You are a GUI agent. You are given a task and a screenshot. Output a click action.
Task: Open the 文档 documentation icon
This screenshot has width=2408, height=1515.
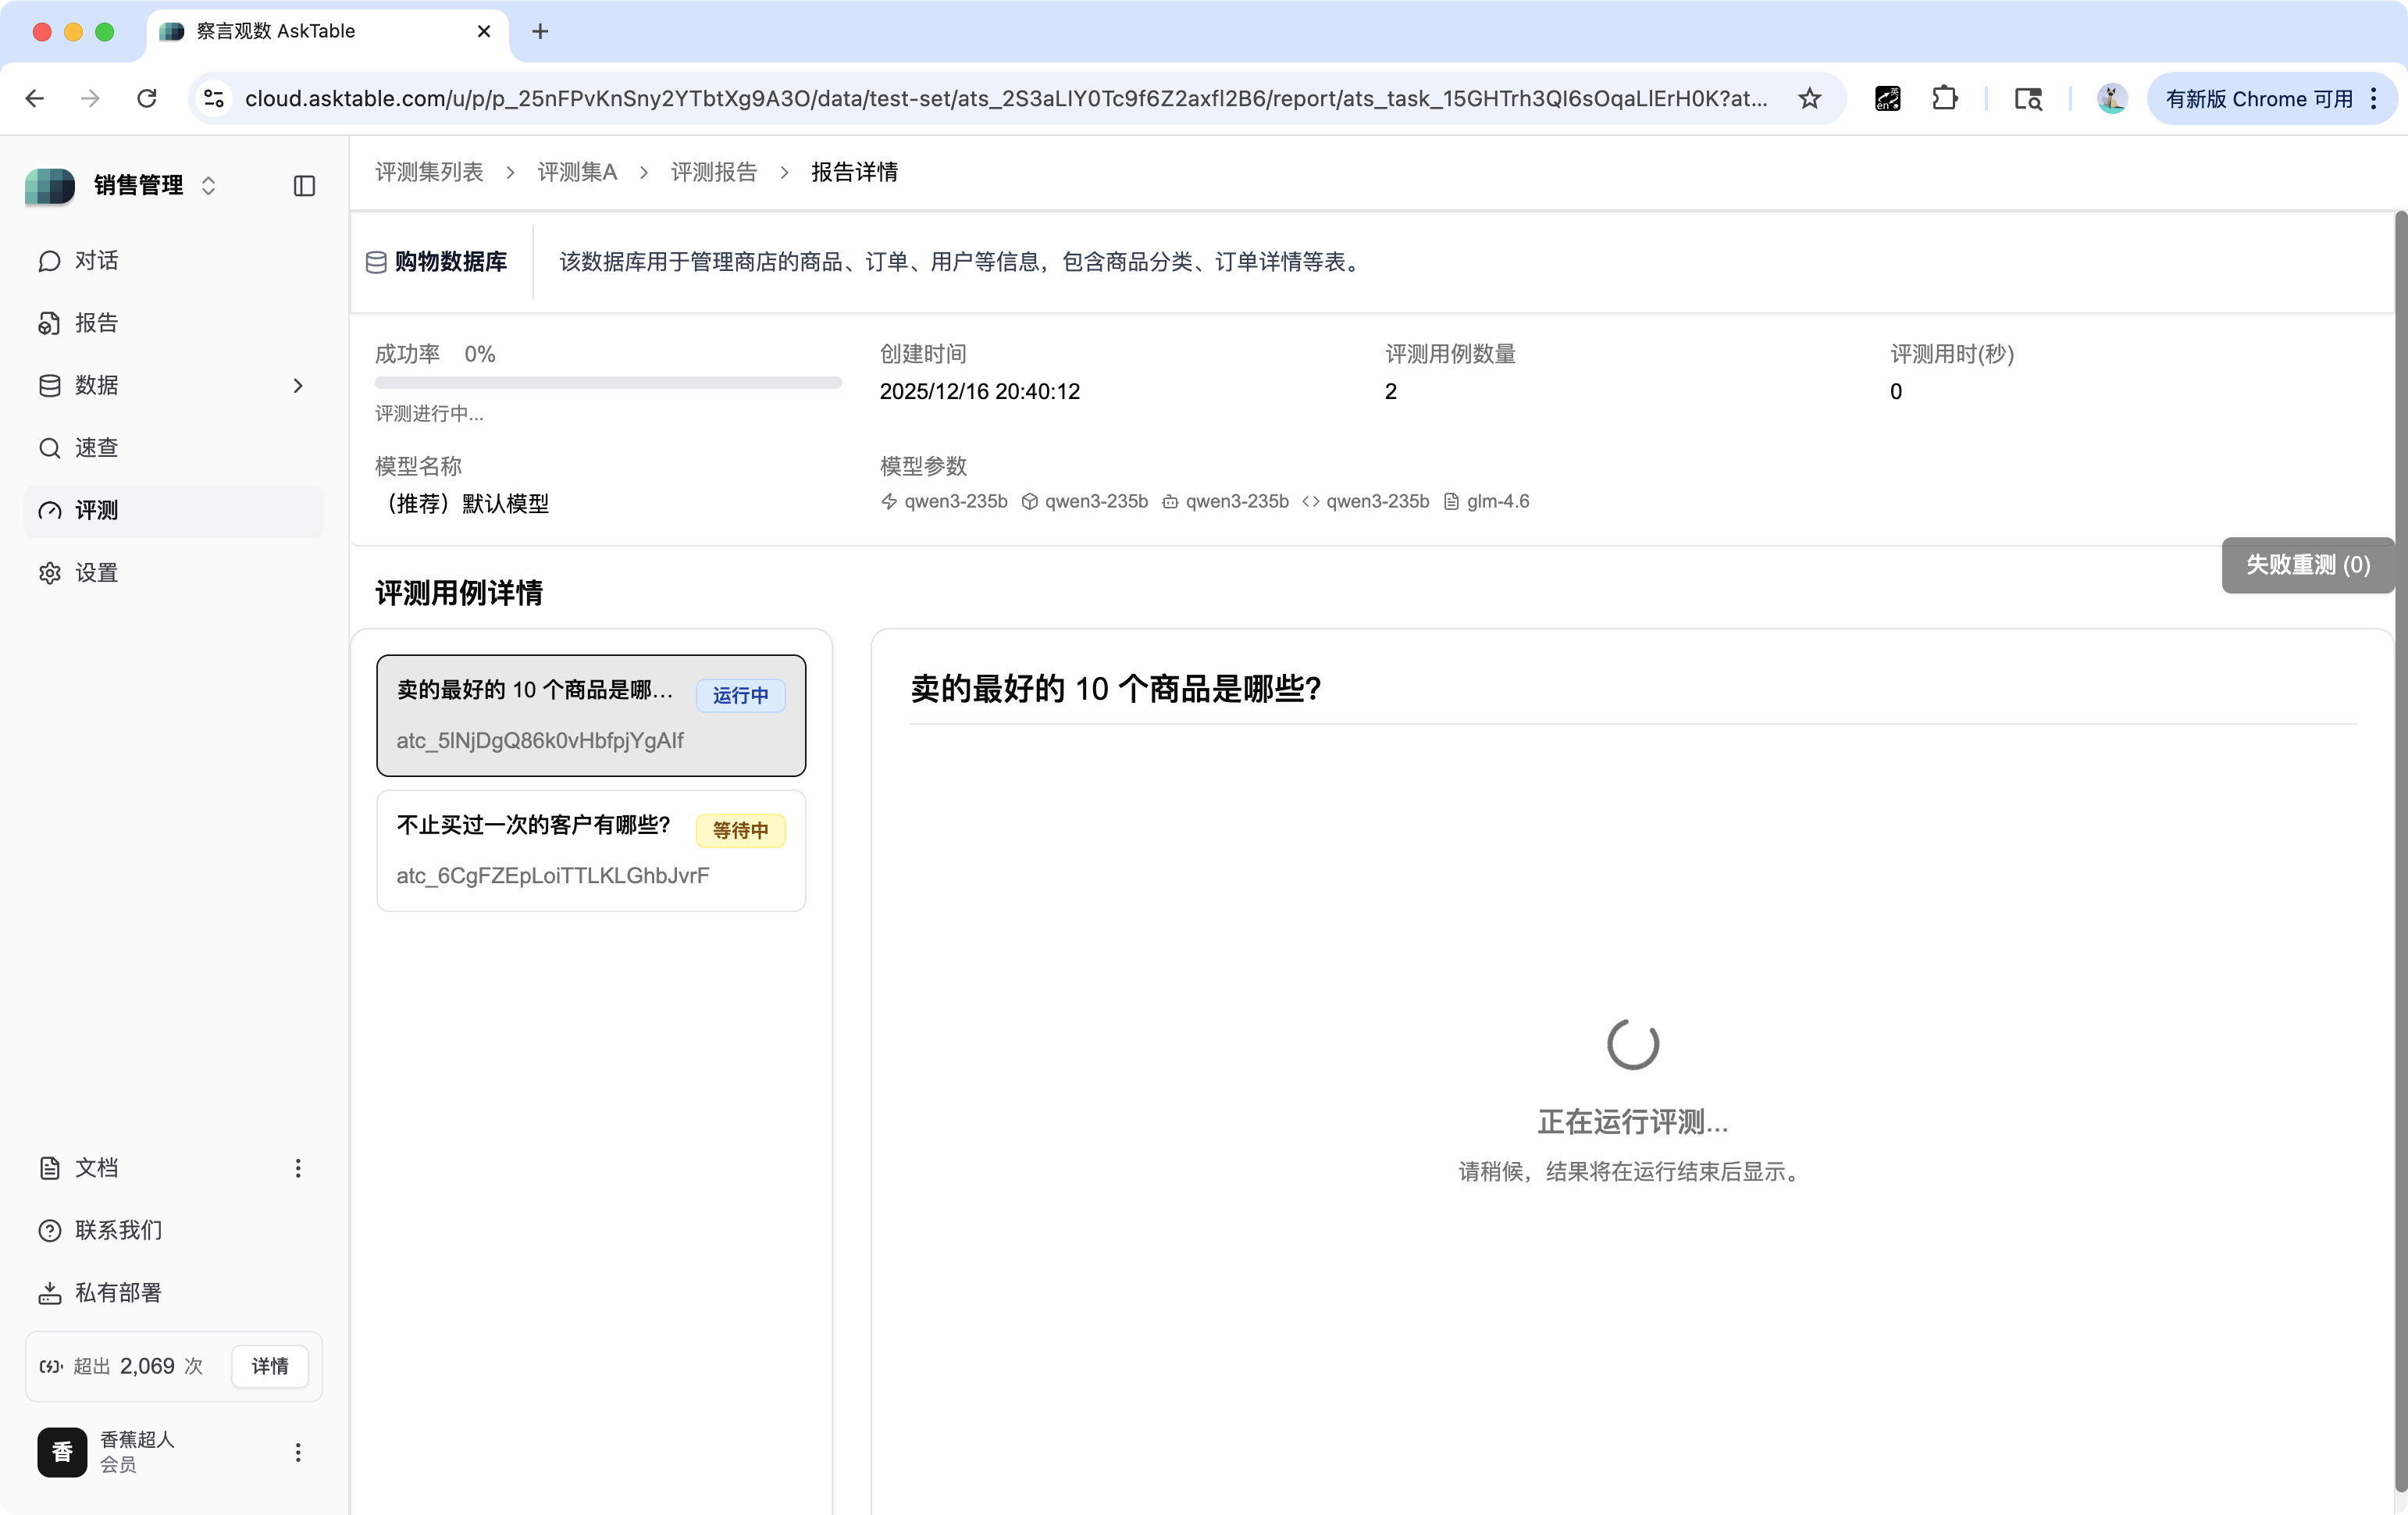(x=50, y=1167)
